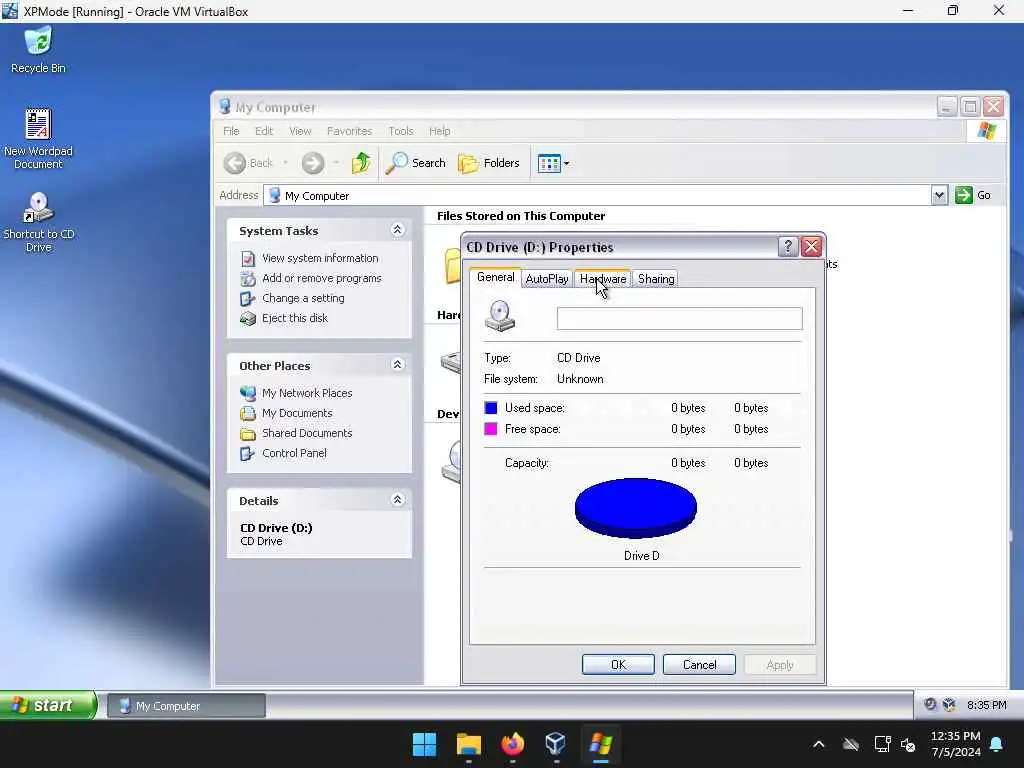
Task: Open the File menu
Action: pyautogui.click(x=231, y=131)
